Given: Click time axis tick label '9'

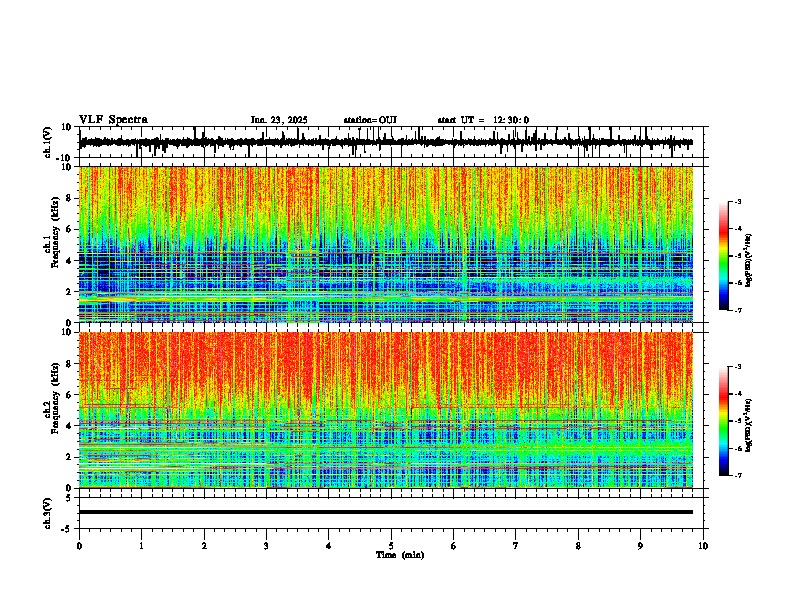Looking at the screenshot, I should point(640,546).
